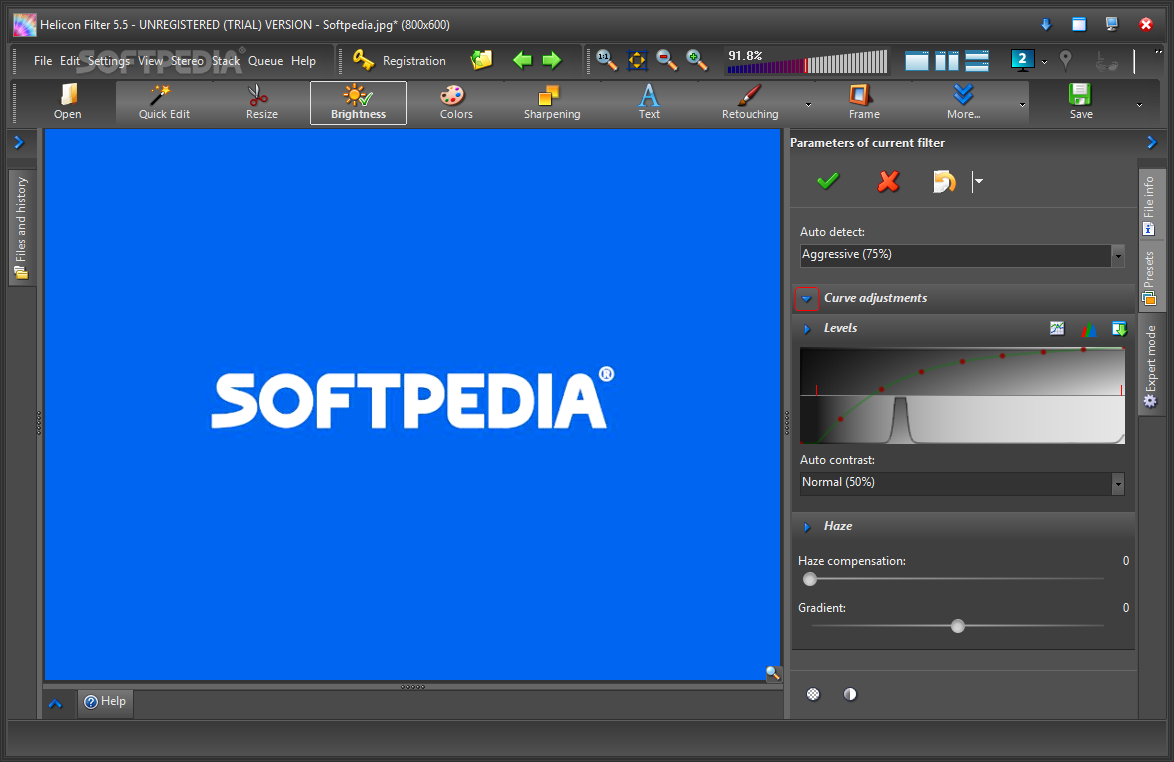1174x762 pixels.
Task: Select the Sharpening tool
Action: 551,102
